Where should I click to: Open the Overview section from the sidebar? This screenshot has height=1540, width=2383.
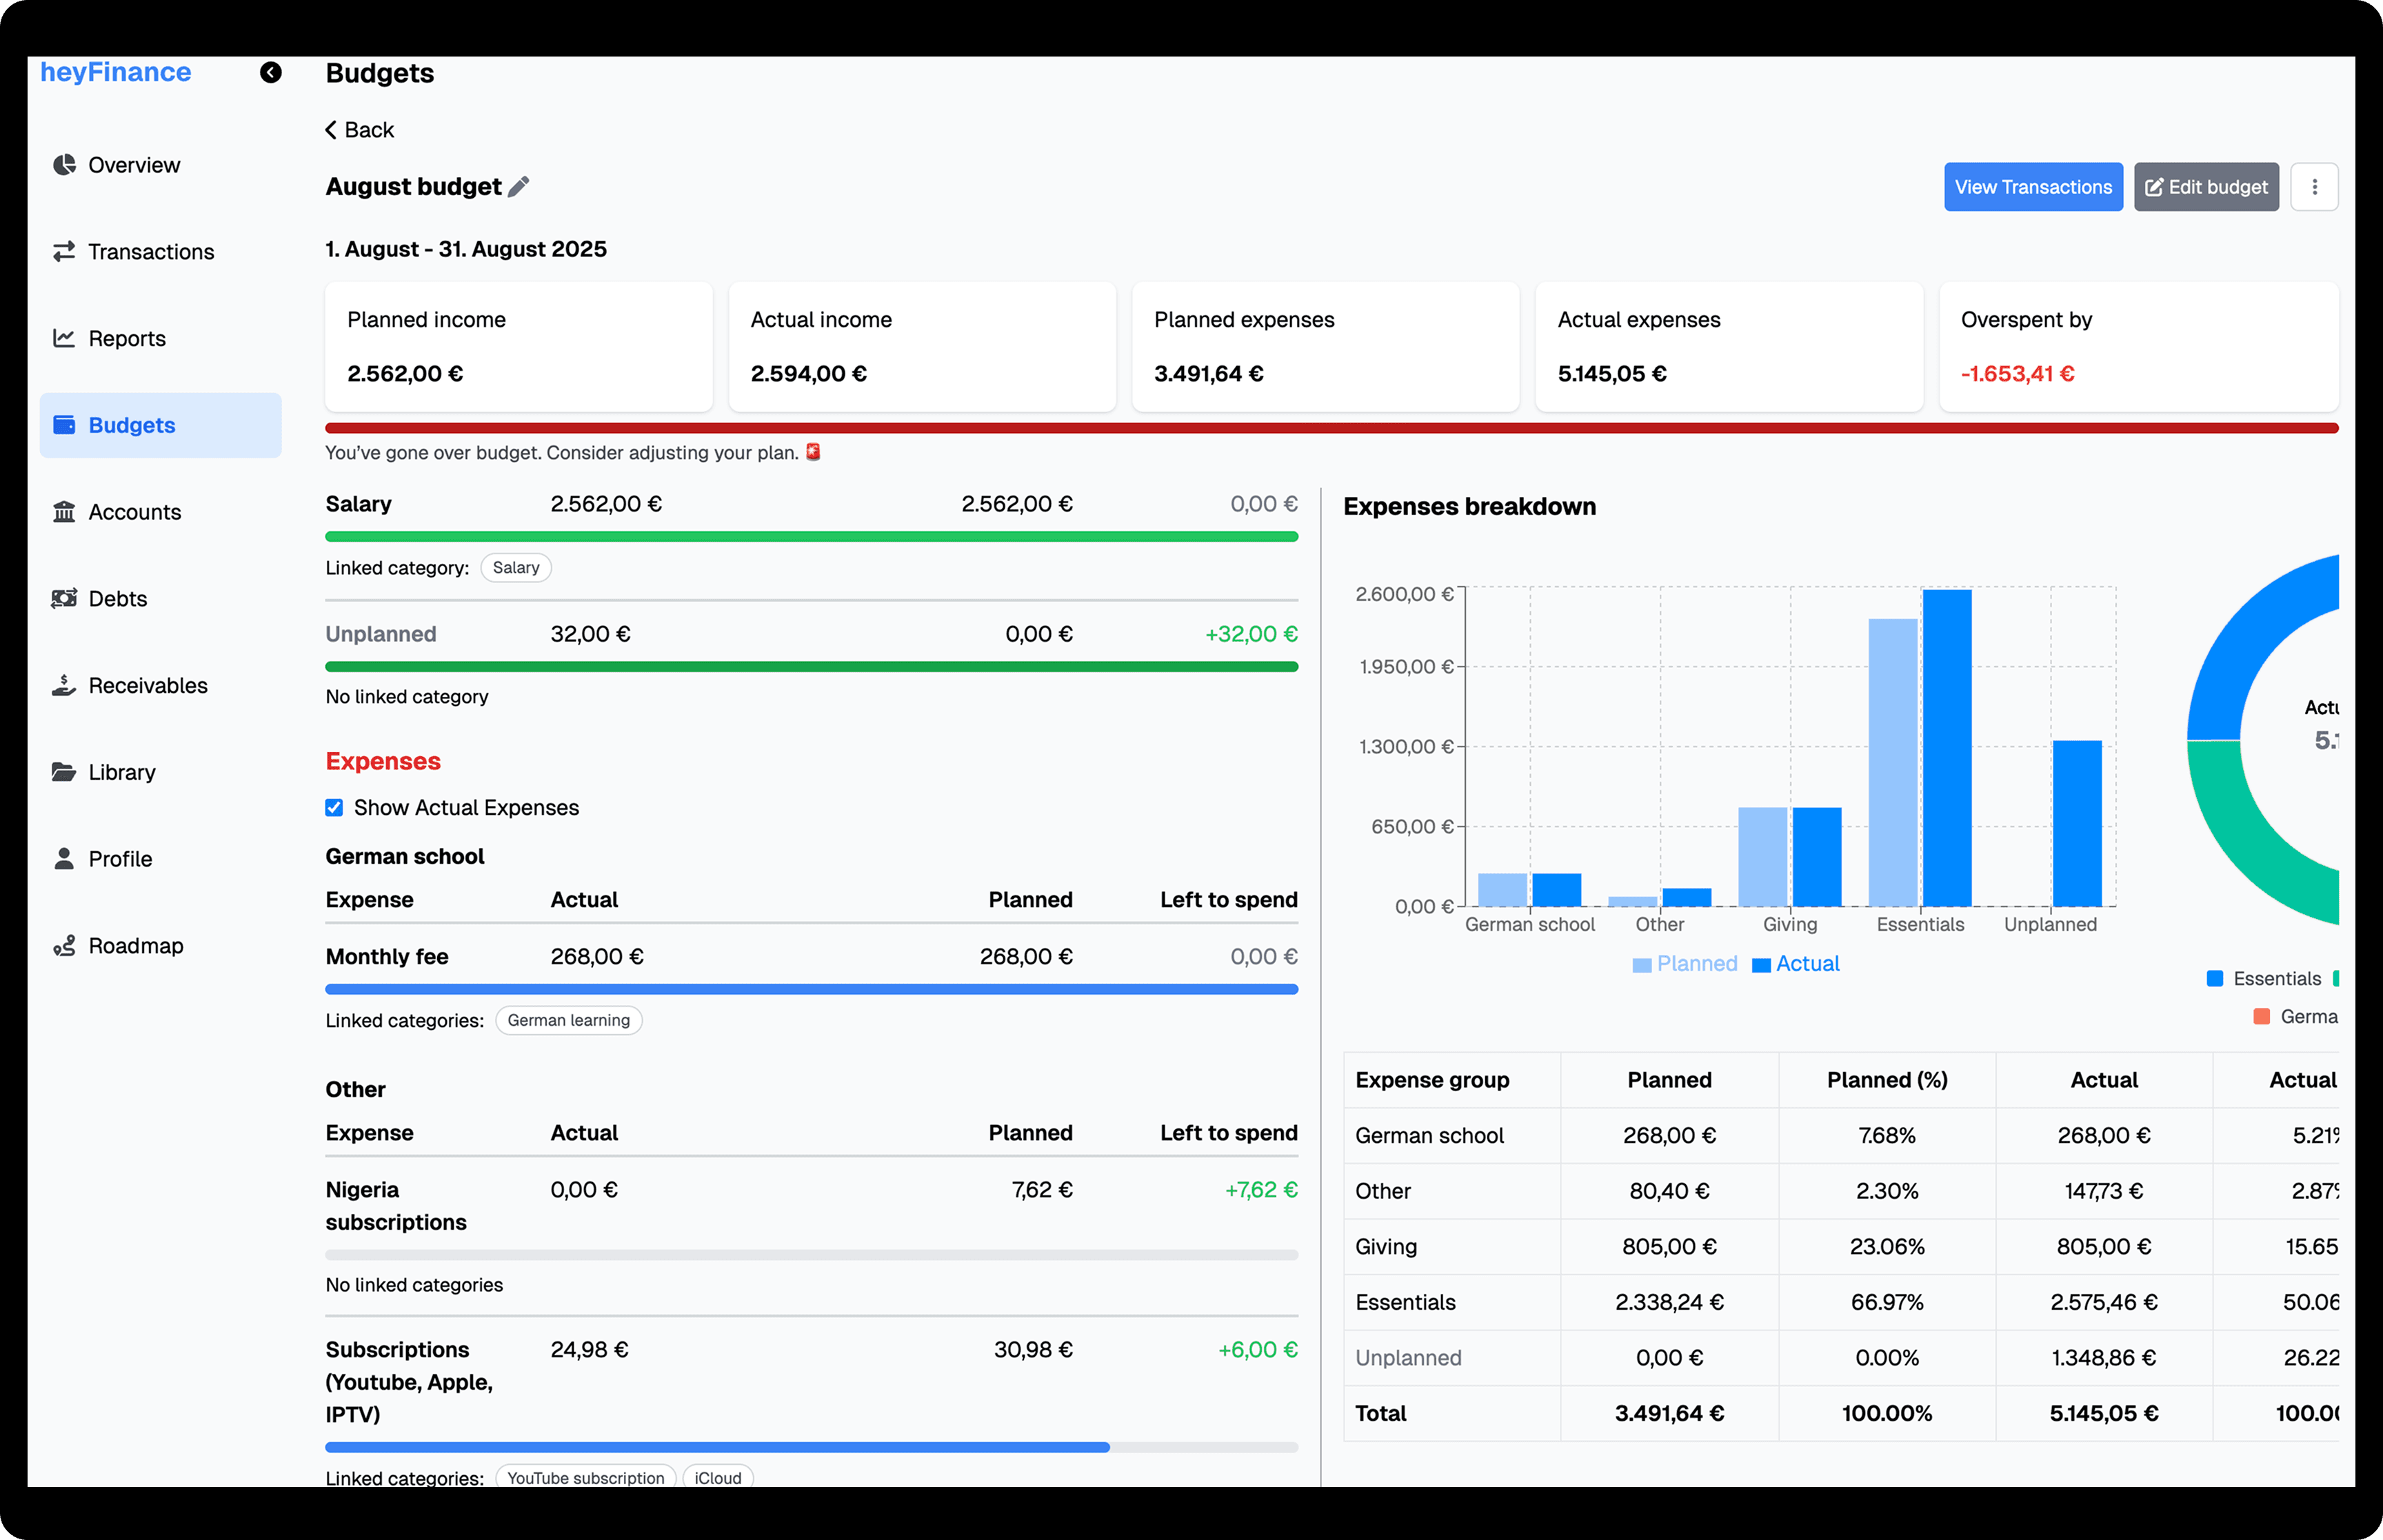64,164
